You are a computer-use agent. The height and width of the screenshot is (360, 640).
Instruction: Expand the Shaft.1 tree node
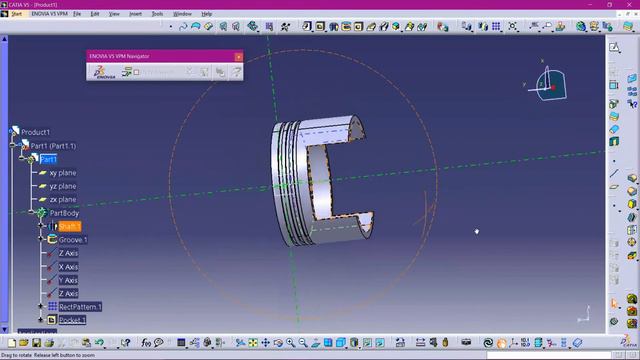[41, 225]
